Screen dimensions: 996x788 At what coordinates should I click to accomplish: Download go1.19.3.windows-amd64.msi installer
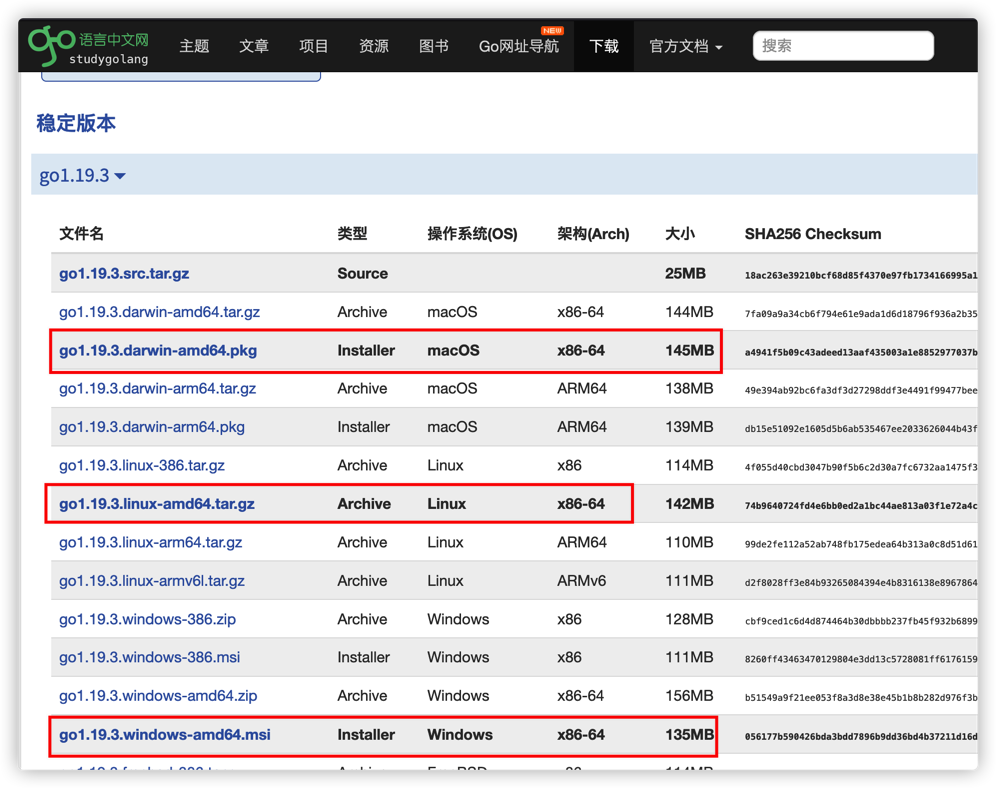pos(165,735)
